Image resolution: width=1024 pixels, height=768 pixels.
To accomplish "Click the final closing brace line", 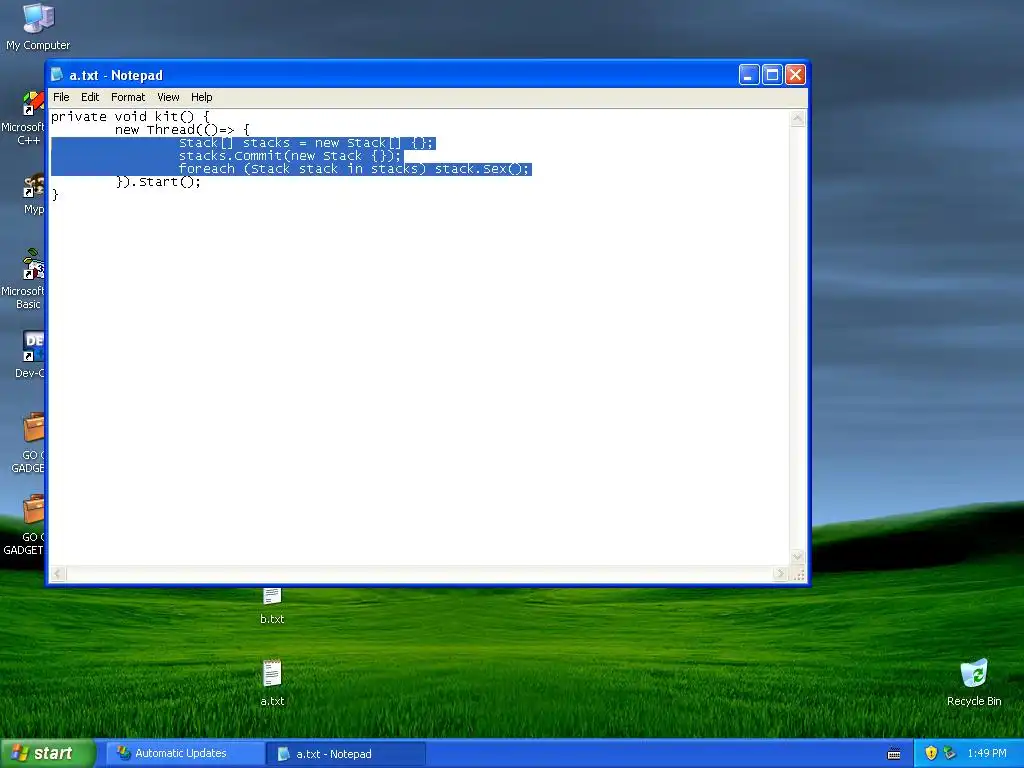I will click(55, 195).
